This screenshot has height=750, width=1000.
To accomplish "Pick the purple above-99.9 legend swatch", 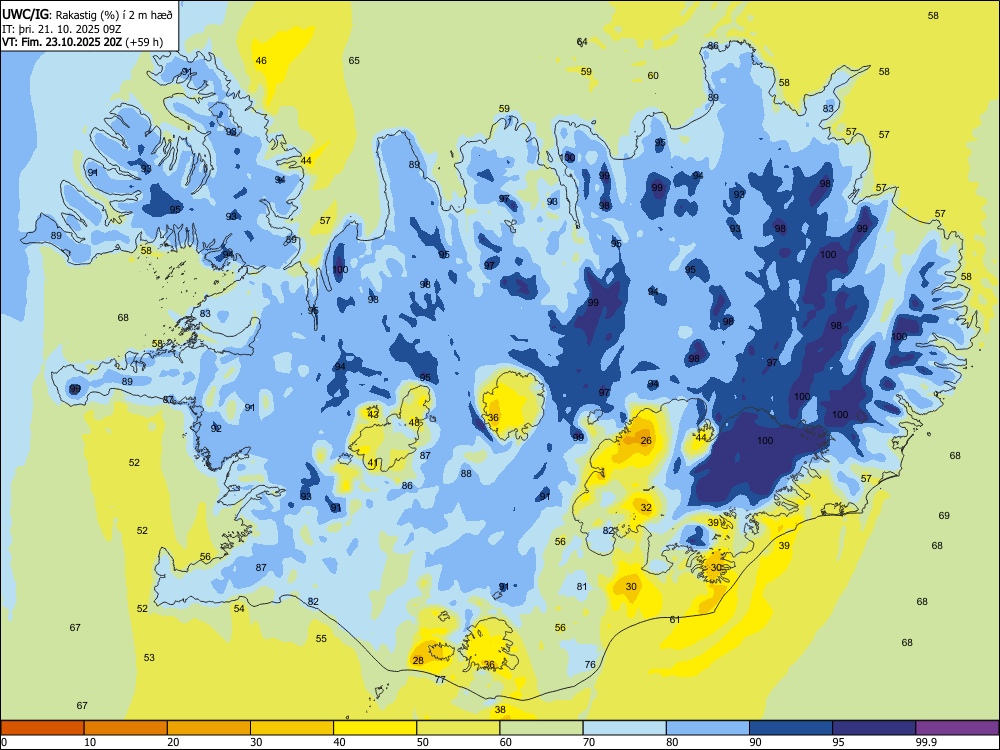I will click(x=957, y=728).
